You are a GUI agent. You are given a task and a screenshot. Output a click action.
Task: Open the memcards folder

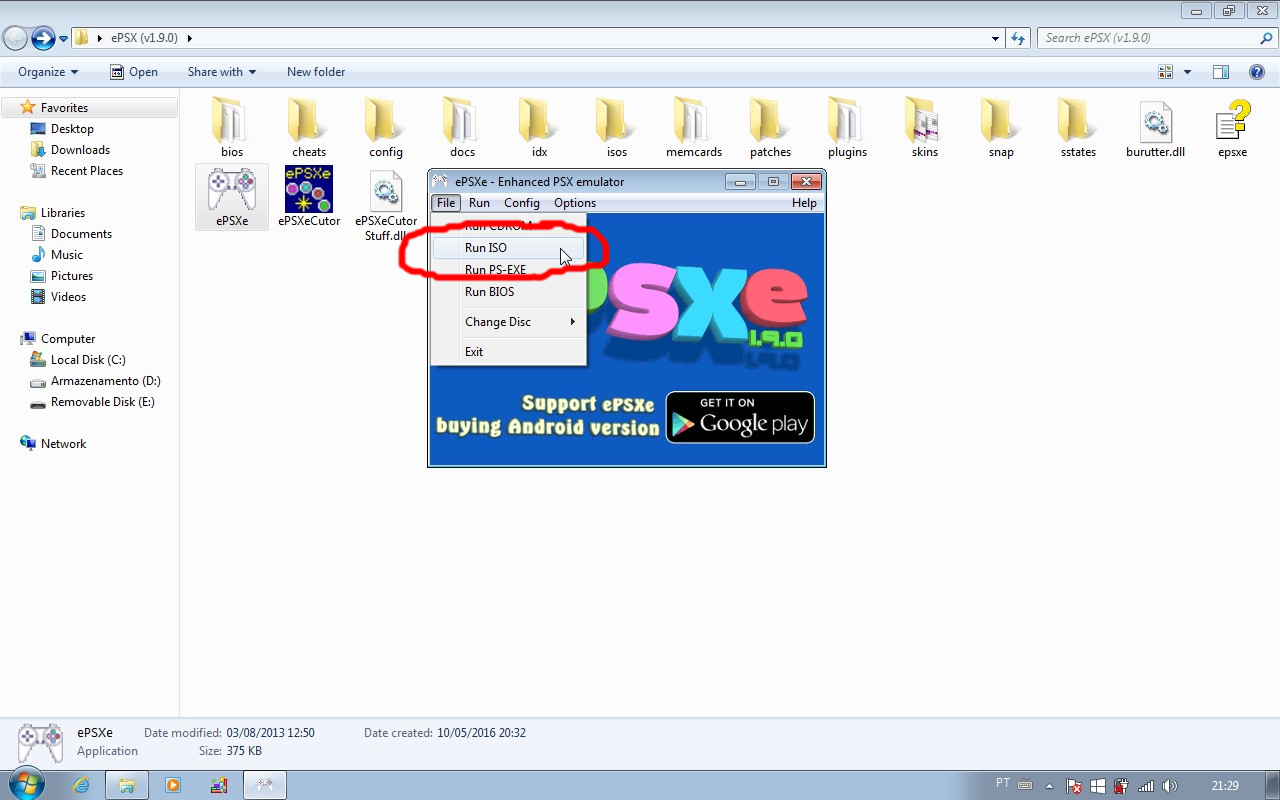(x=694, y=122)
